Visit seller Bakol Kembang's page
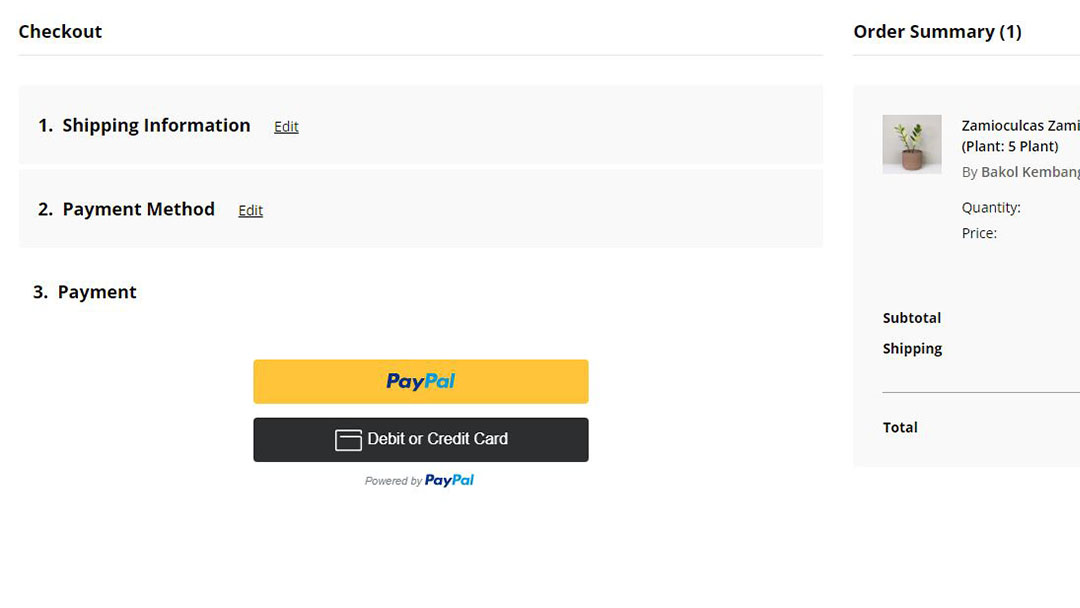1080x608 pixels. click(1030, 172)
